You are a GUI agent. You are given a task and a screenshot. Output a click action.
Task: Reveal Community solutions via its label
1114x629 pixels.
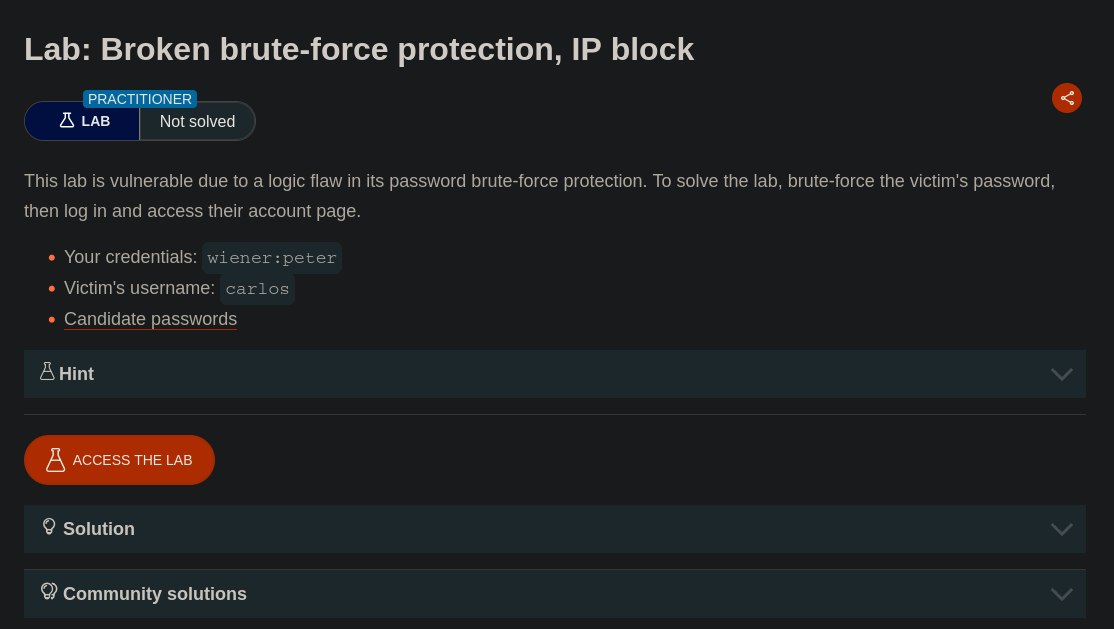point(155,594)
